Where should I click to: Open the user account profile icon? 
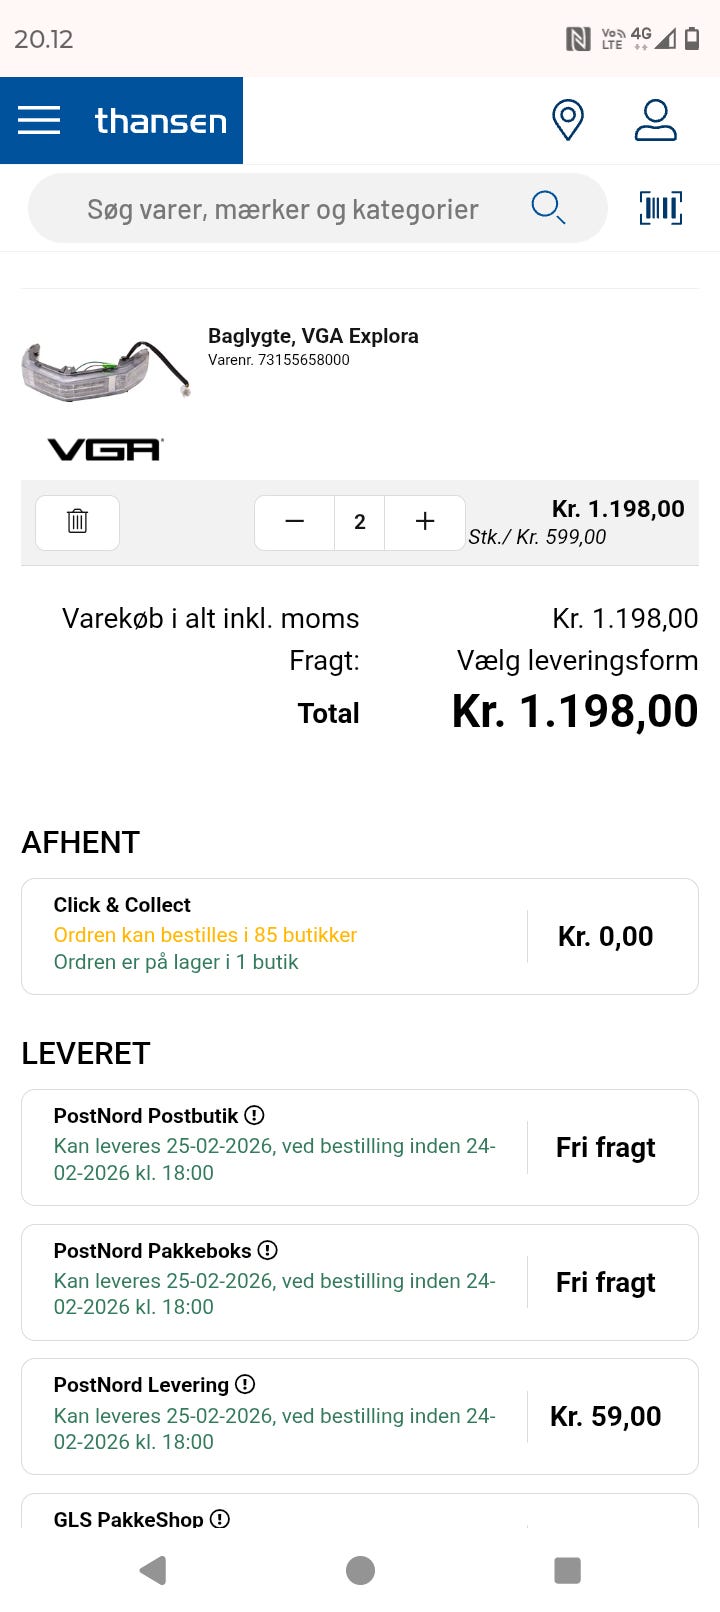click(655, 120)
